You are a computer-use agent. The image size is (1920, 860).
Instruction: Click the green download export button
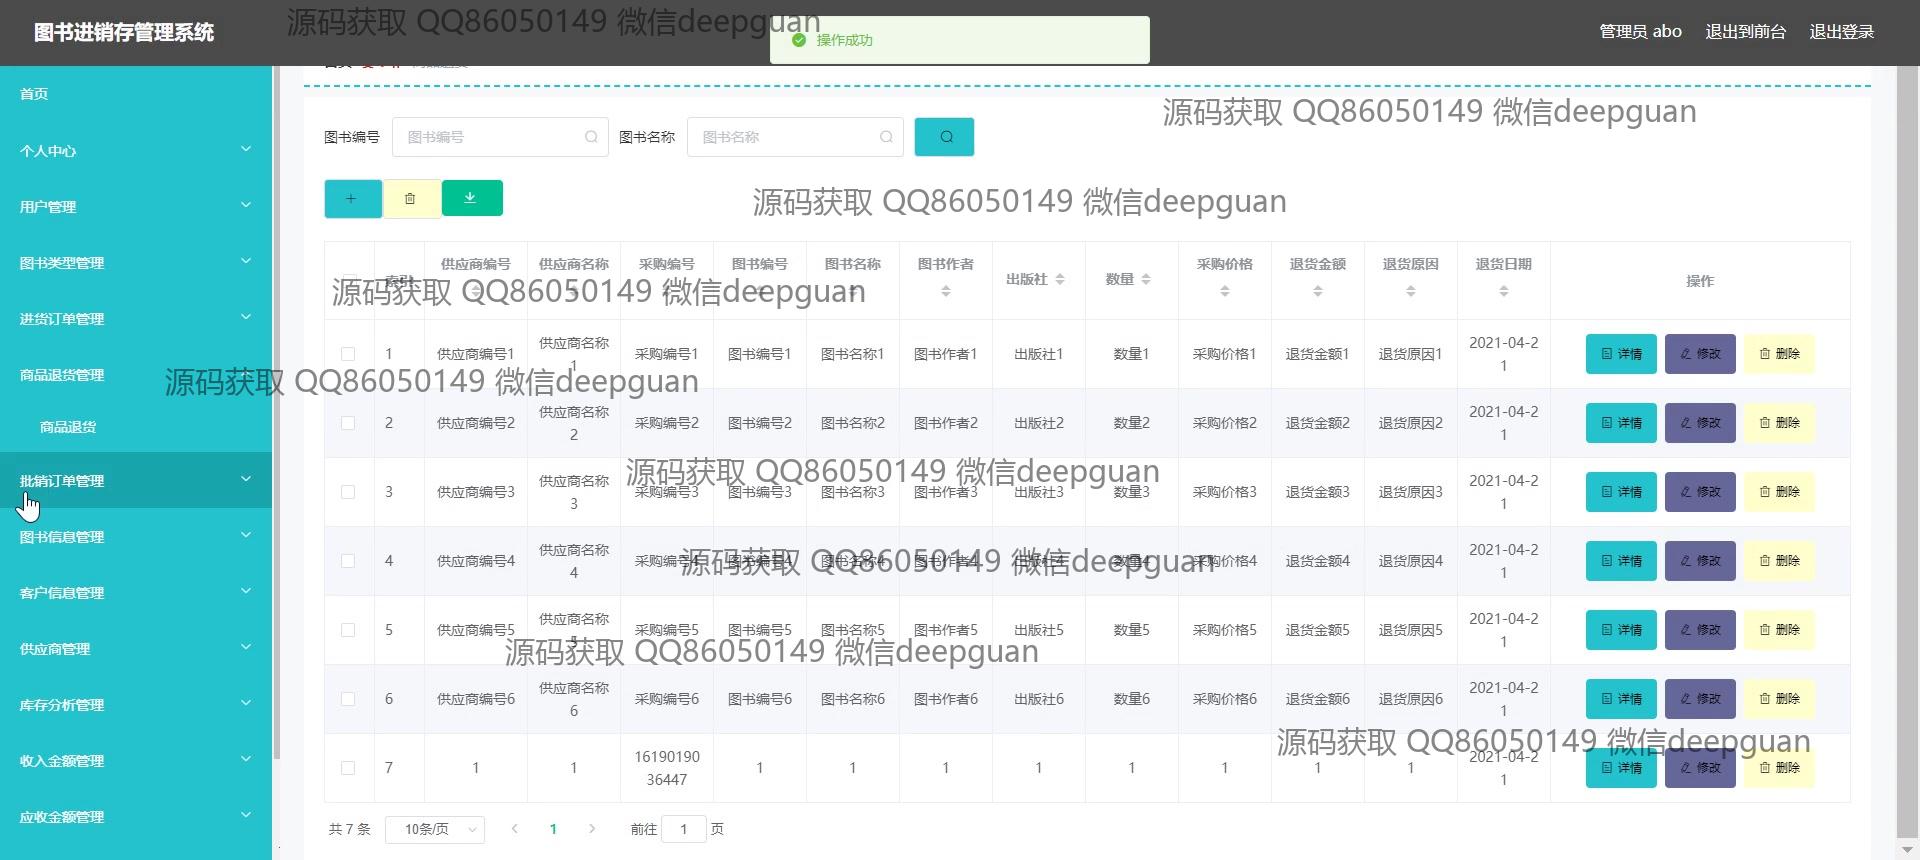click(x=471, y=198)
